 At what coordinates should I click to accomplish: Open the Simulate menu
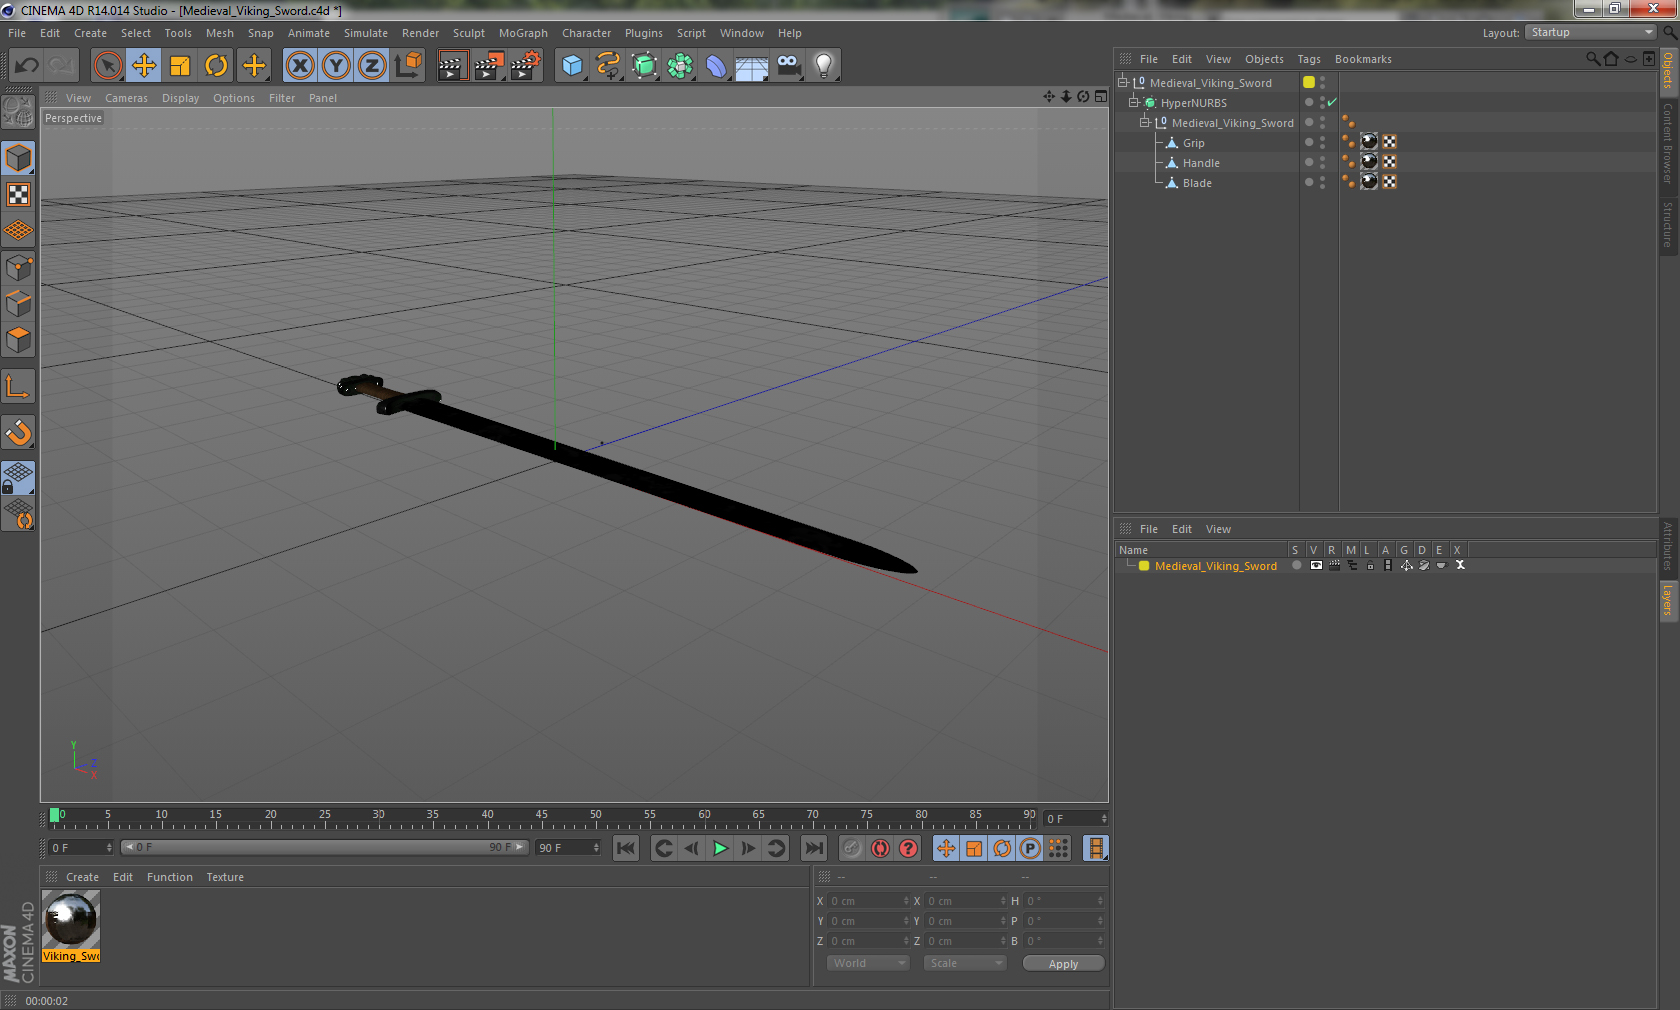[x=366, y=33]
